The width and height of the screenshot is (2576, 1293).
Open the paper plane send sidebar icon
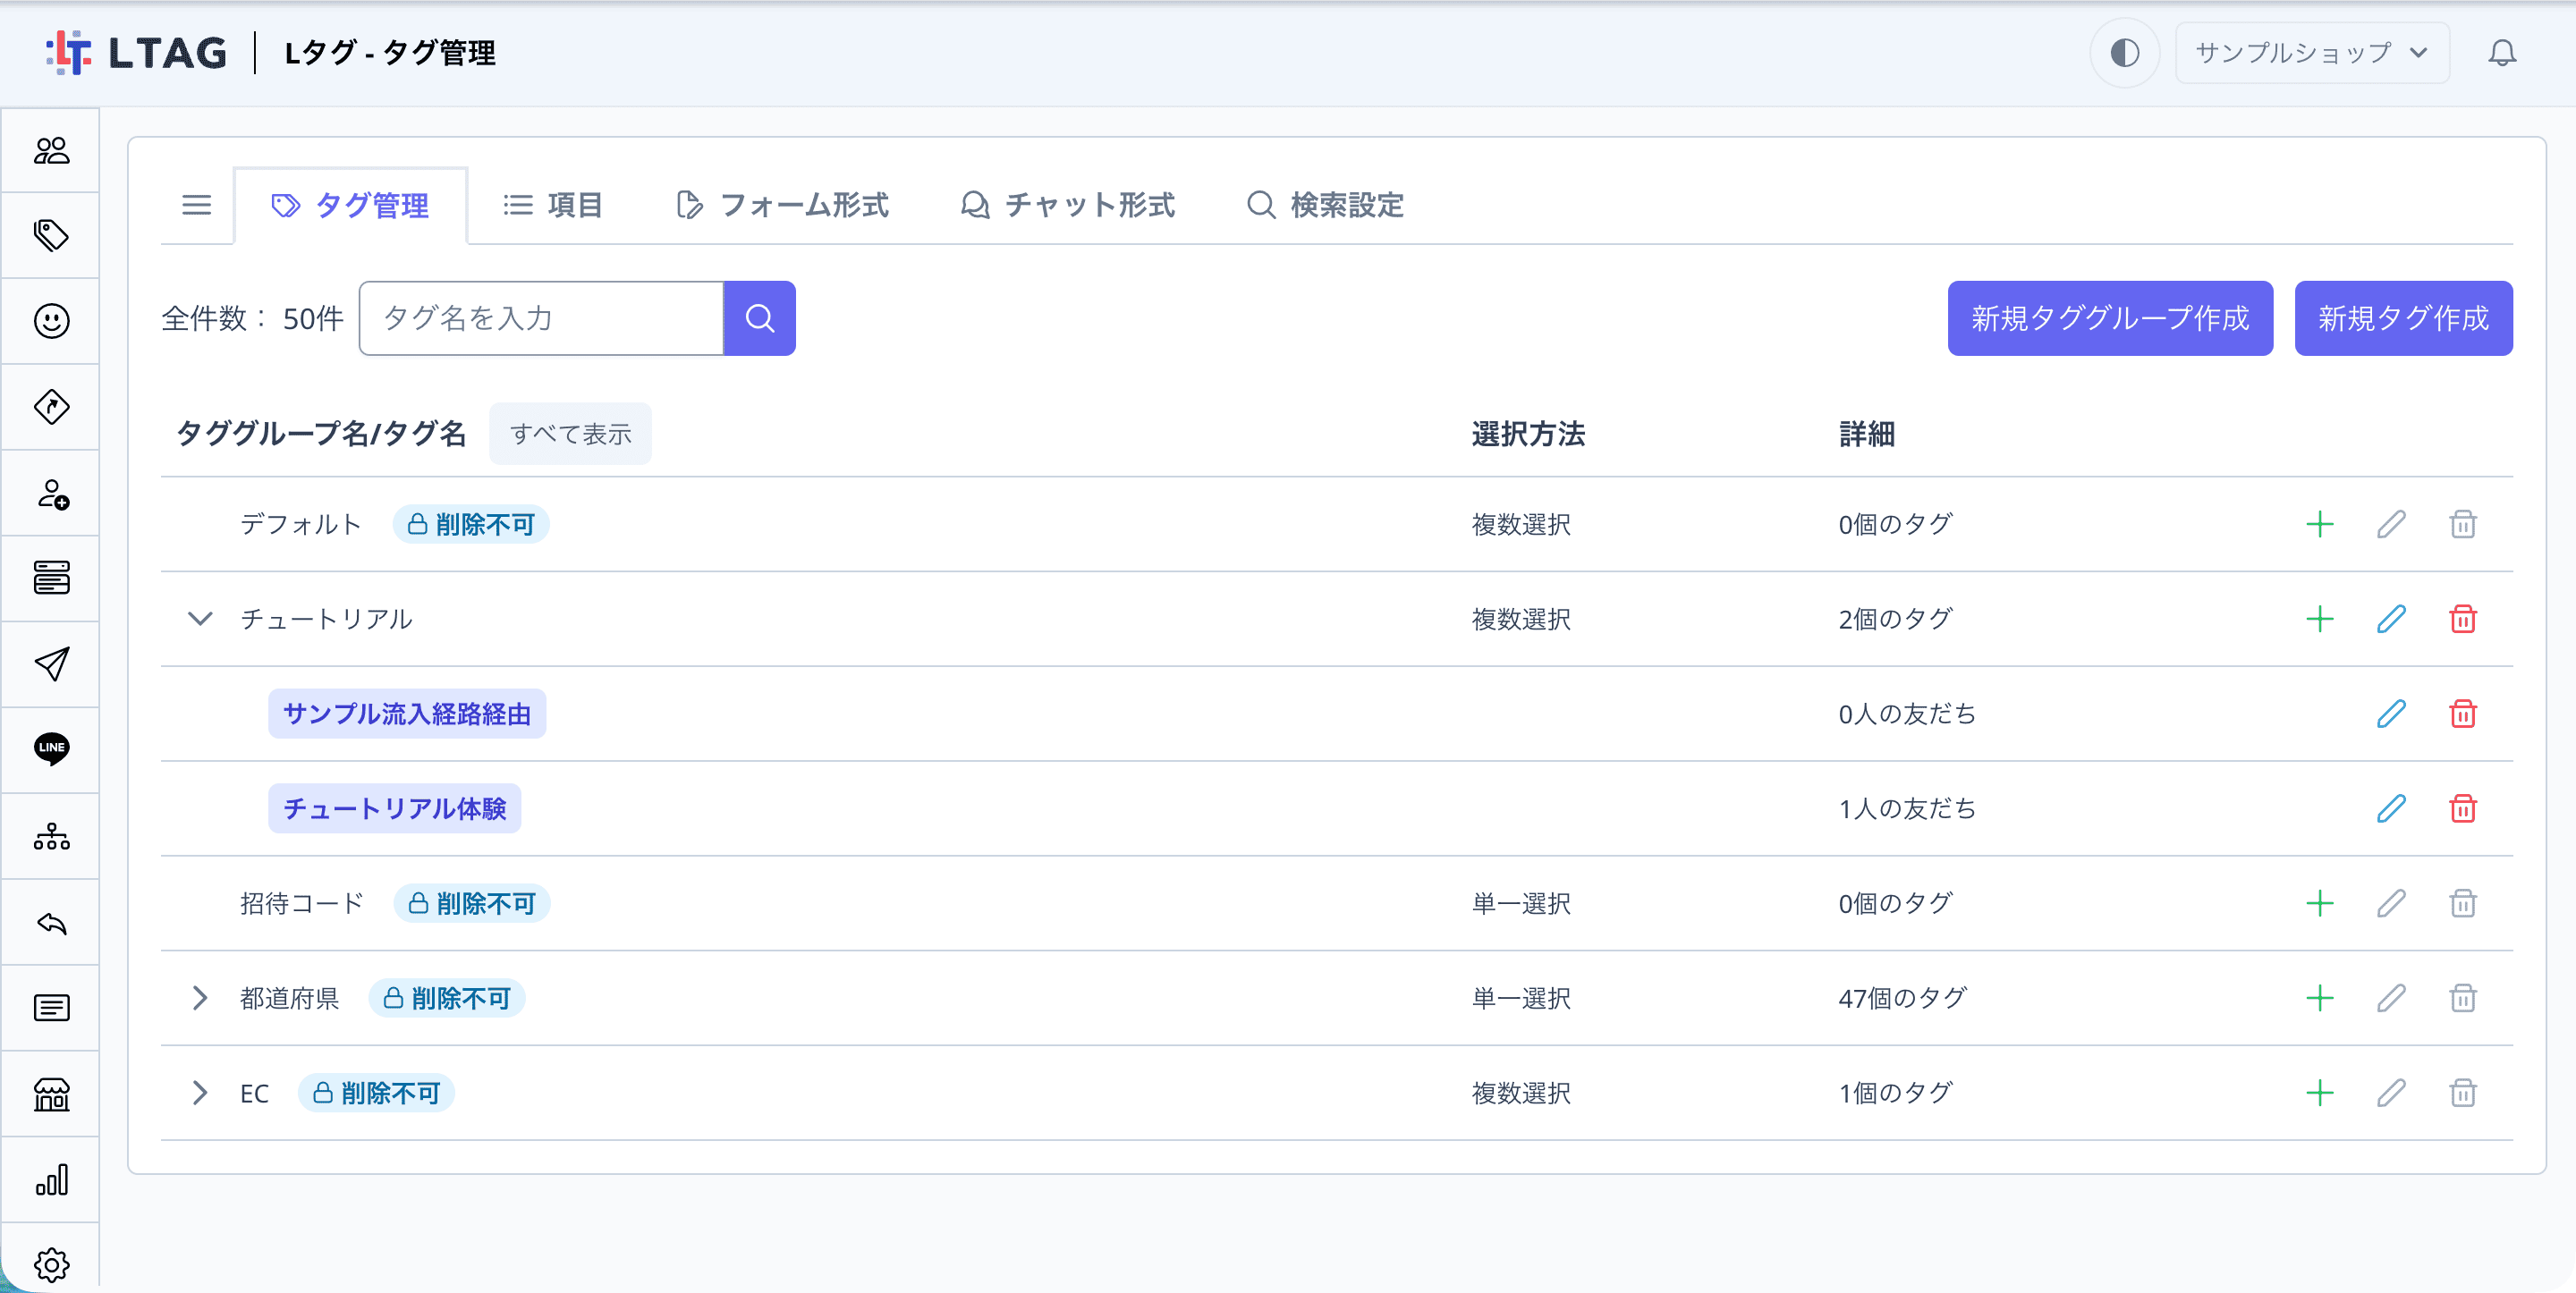tap(51, 664)
